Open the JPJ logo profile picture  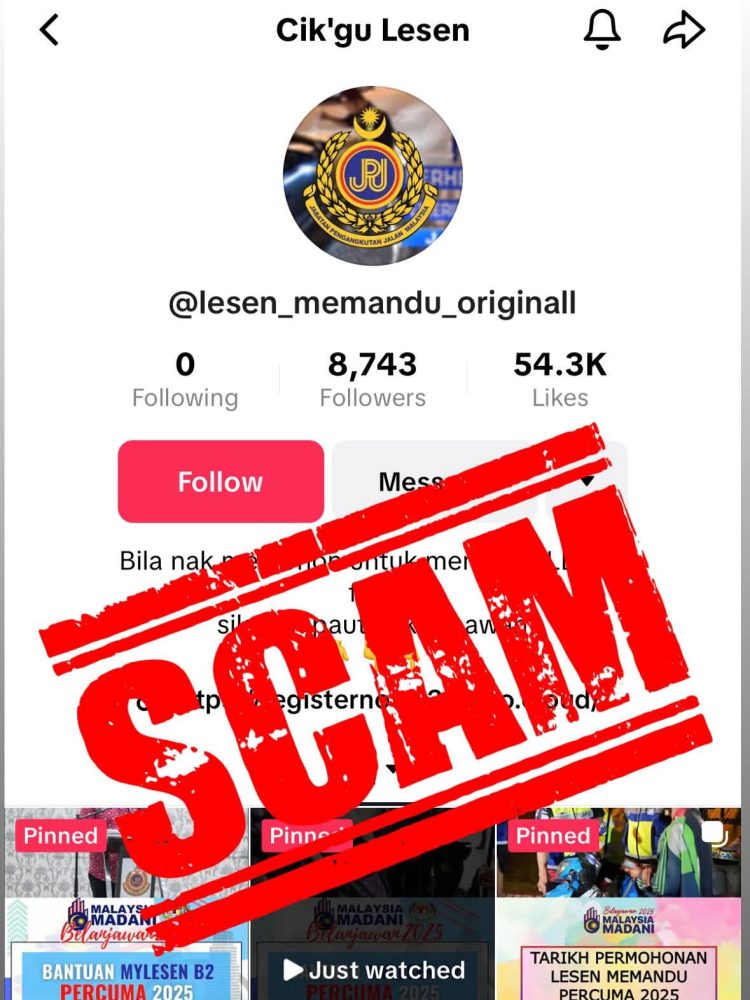pos(373,175)
